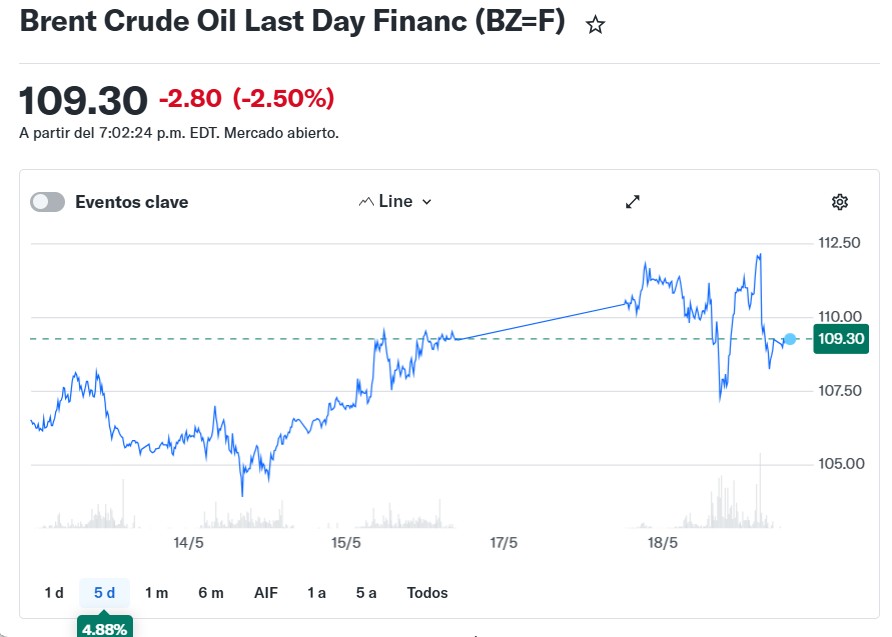Click the 109.30 price label on axis

pyautogui.click(x=841, y=339)
